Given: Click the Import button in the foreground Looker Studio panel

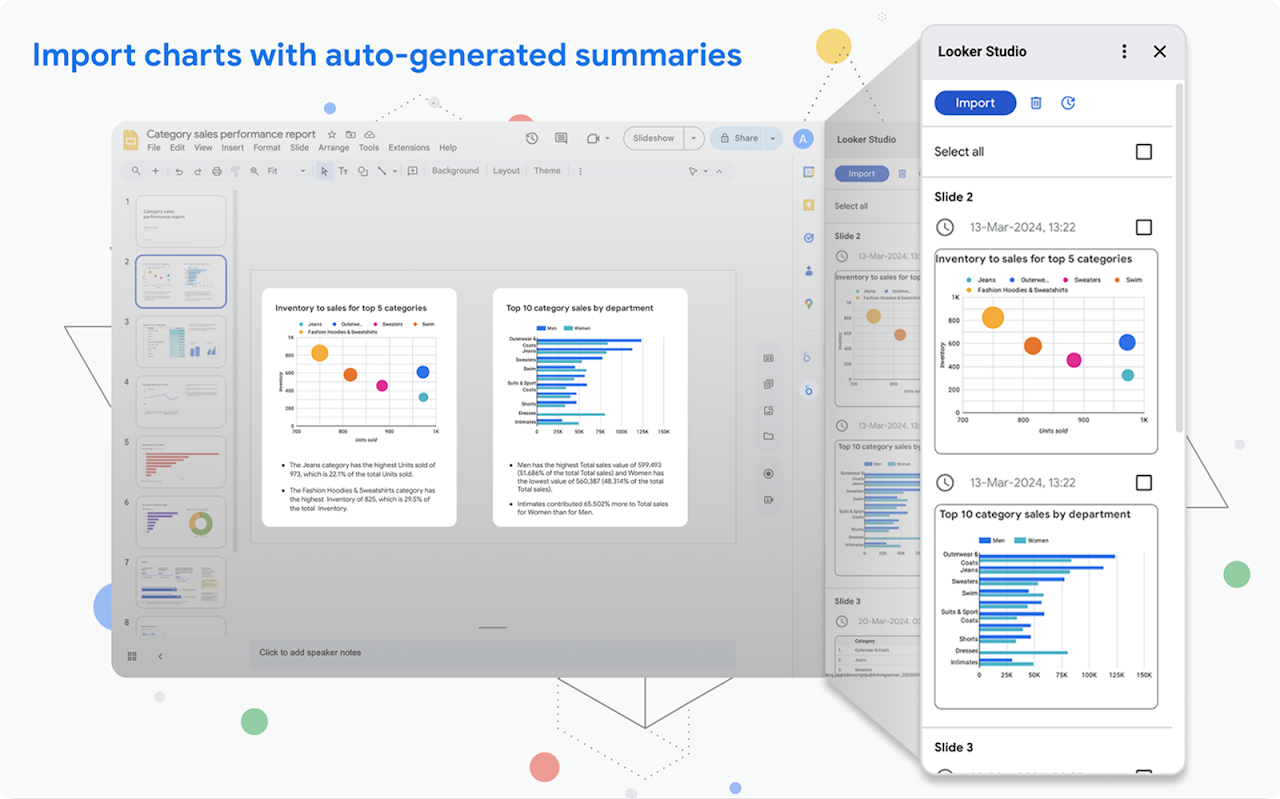Looking at the screenshot, I should (x=975, y=103).
